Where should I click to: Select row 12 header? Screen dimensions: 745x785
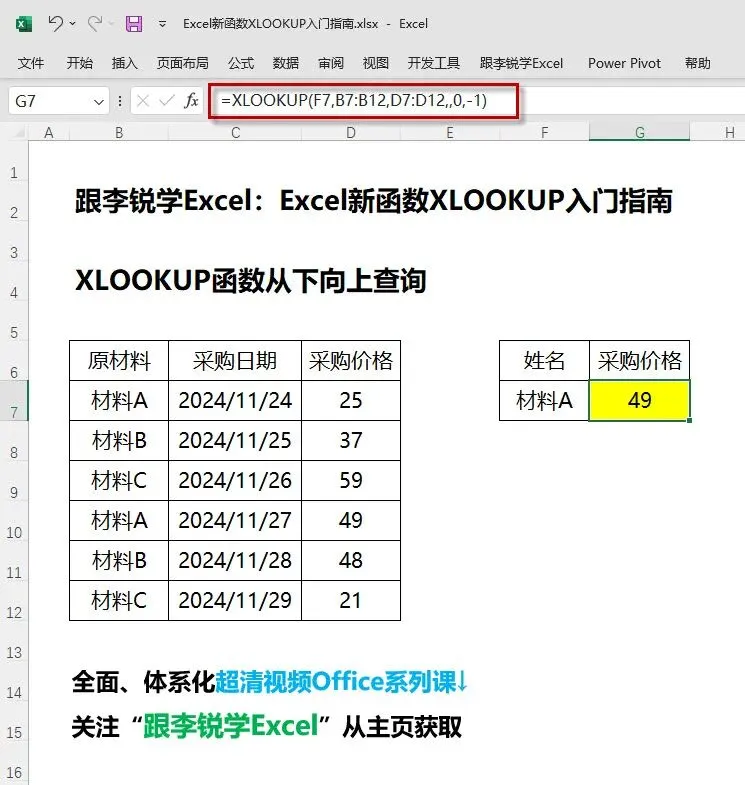pos(14,601)
